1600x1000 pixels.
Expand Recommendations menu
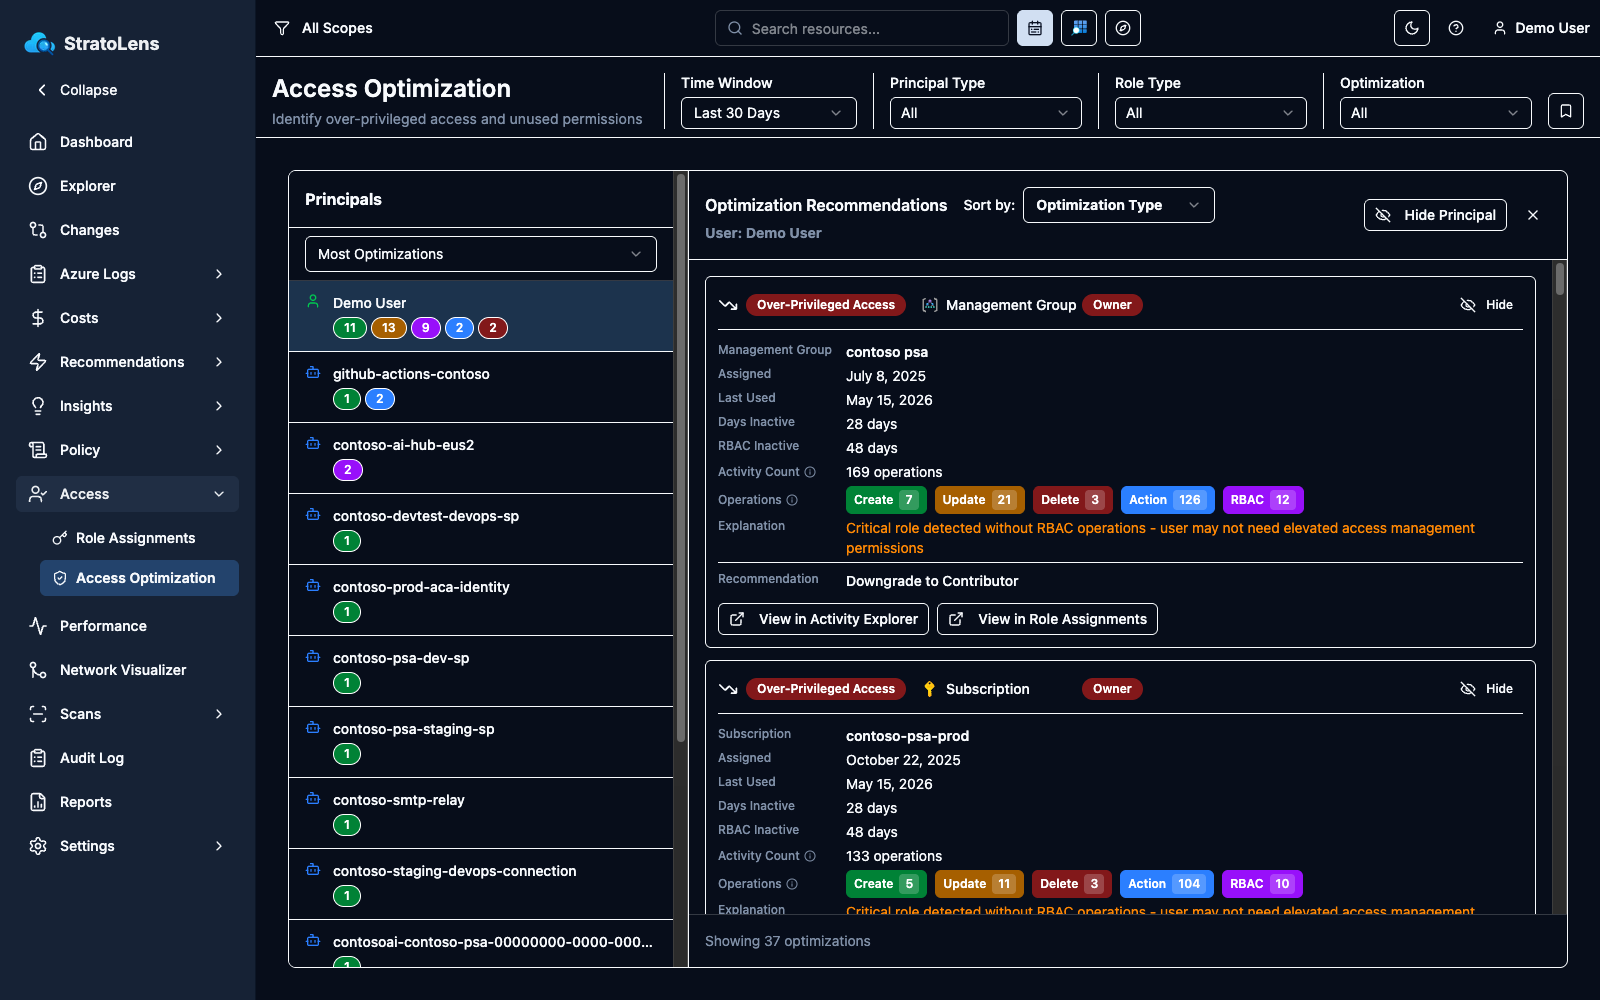[127, 362]
